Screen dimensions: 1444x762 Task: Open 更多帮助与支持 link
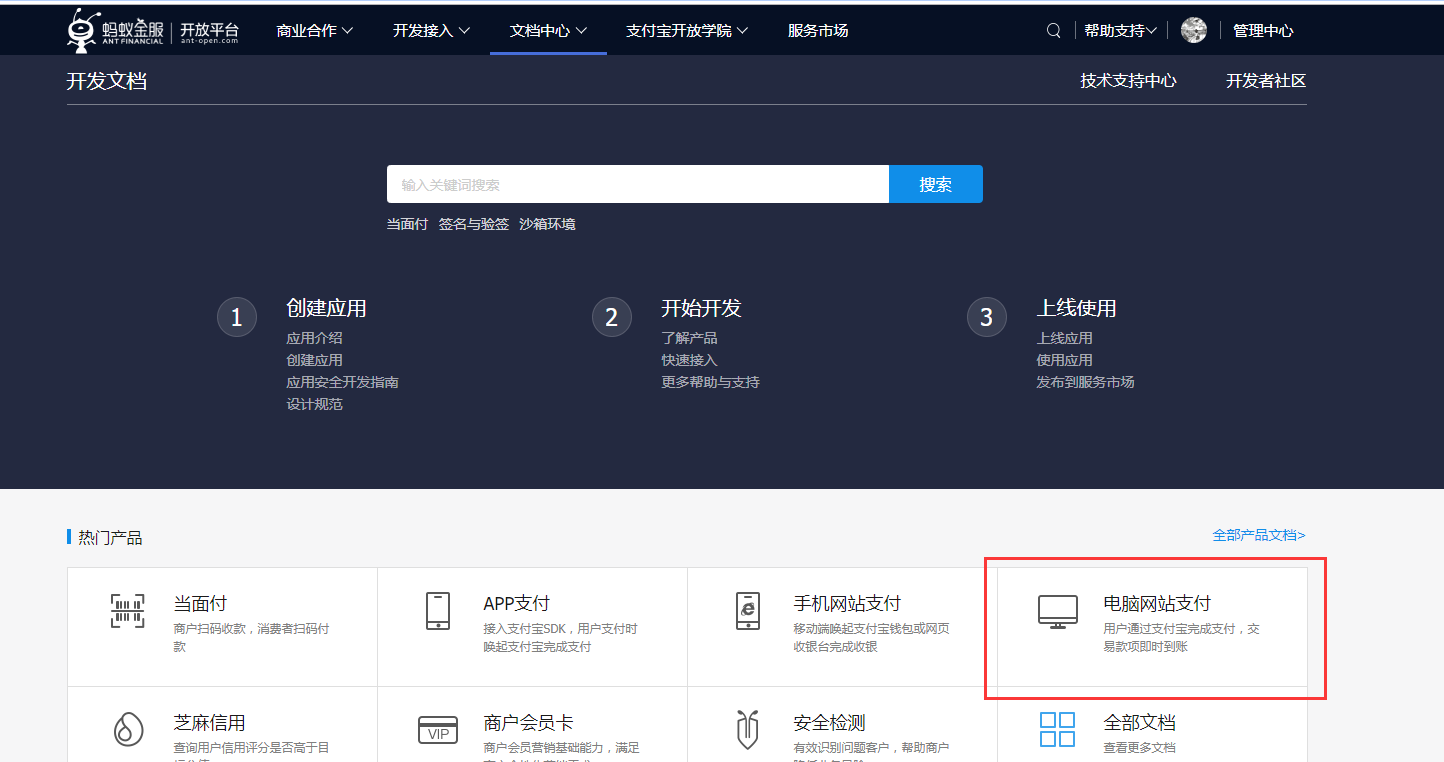[x=710, y=382]
